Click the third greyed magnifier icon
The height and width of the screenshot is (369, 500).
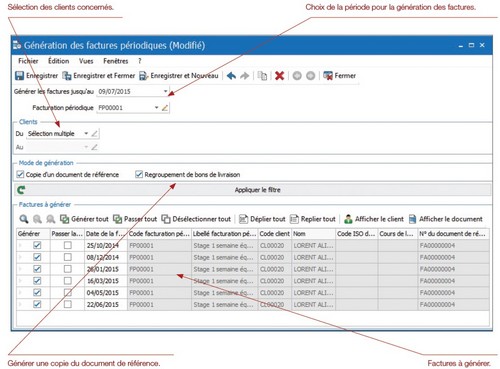tap(51, 219)
